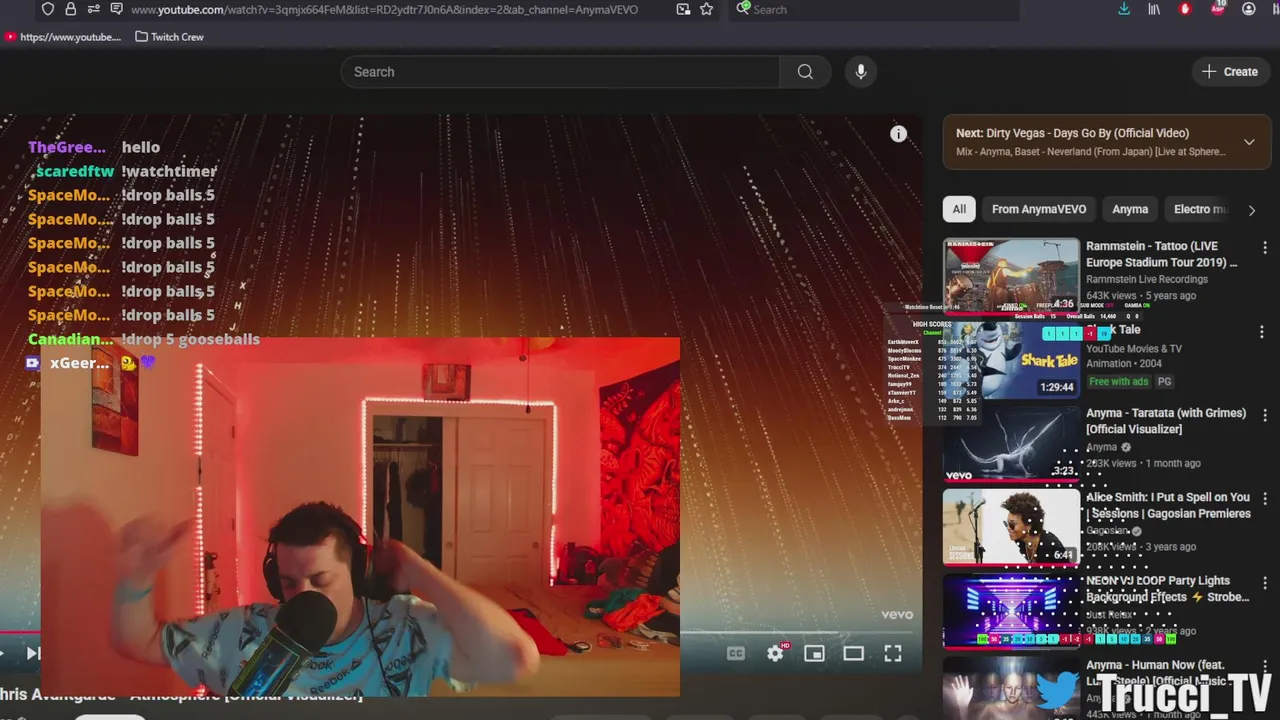
Task: Skip to next video in player
Action: click(32, 653)
